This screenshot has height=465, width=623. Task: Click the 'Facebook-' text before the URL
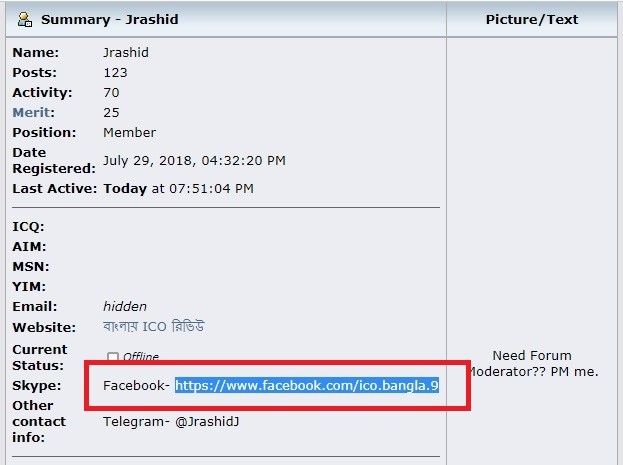(136, 386)
